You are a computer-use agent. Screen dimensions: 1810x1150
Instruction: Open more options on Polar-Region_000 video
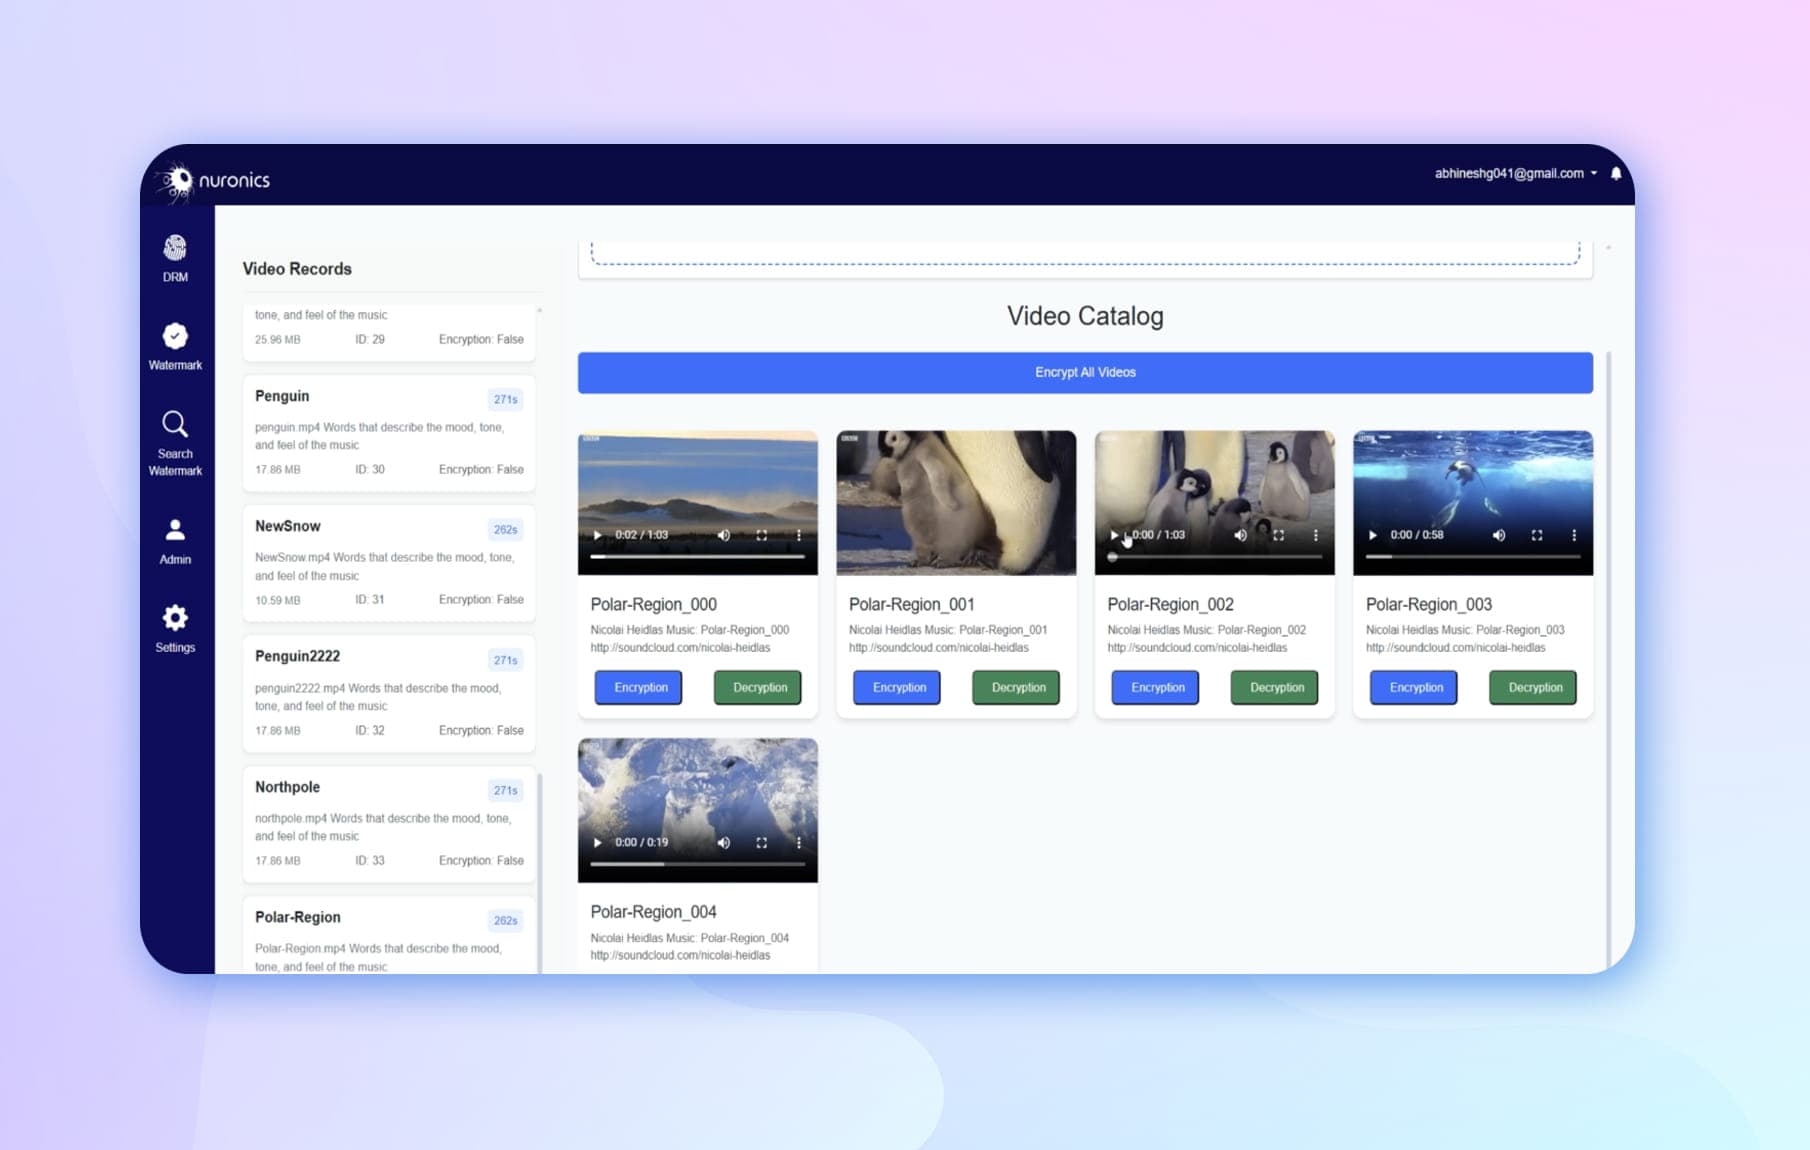tap(799, 535)
